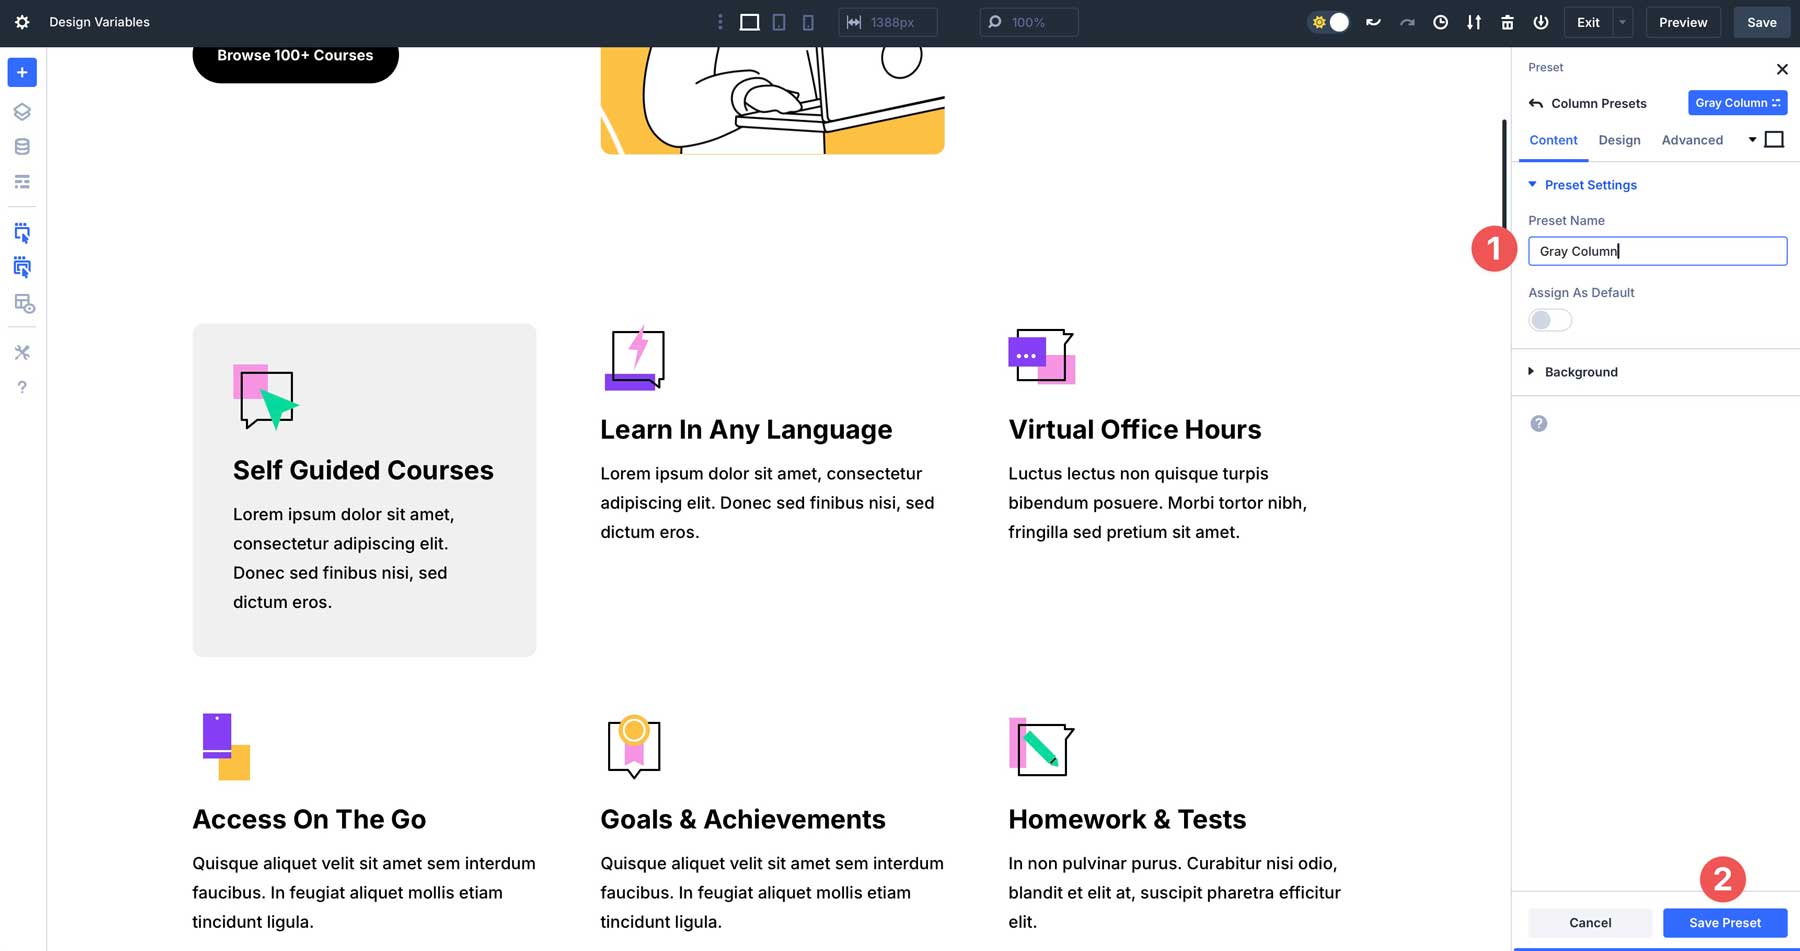Open the settings gear at top left
This screenshot has height=951, width=1800.
click(22, 21)
